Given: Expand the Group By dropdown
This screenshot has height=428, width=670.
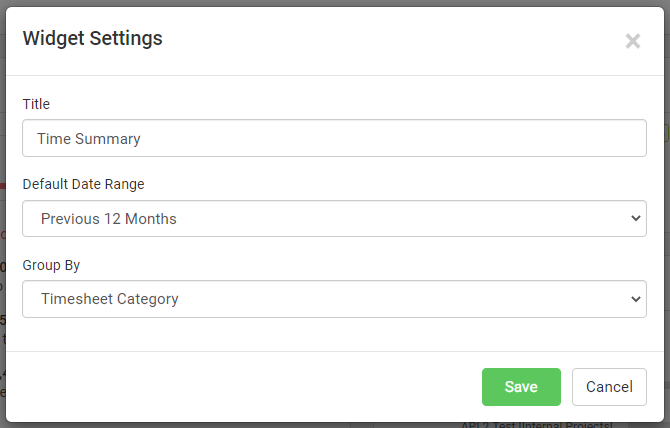Looking at the screenshot, I should click(x=334, y=299).
